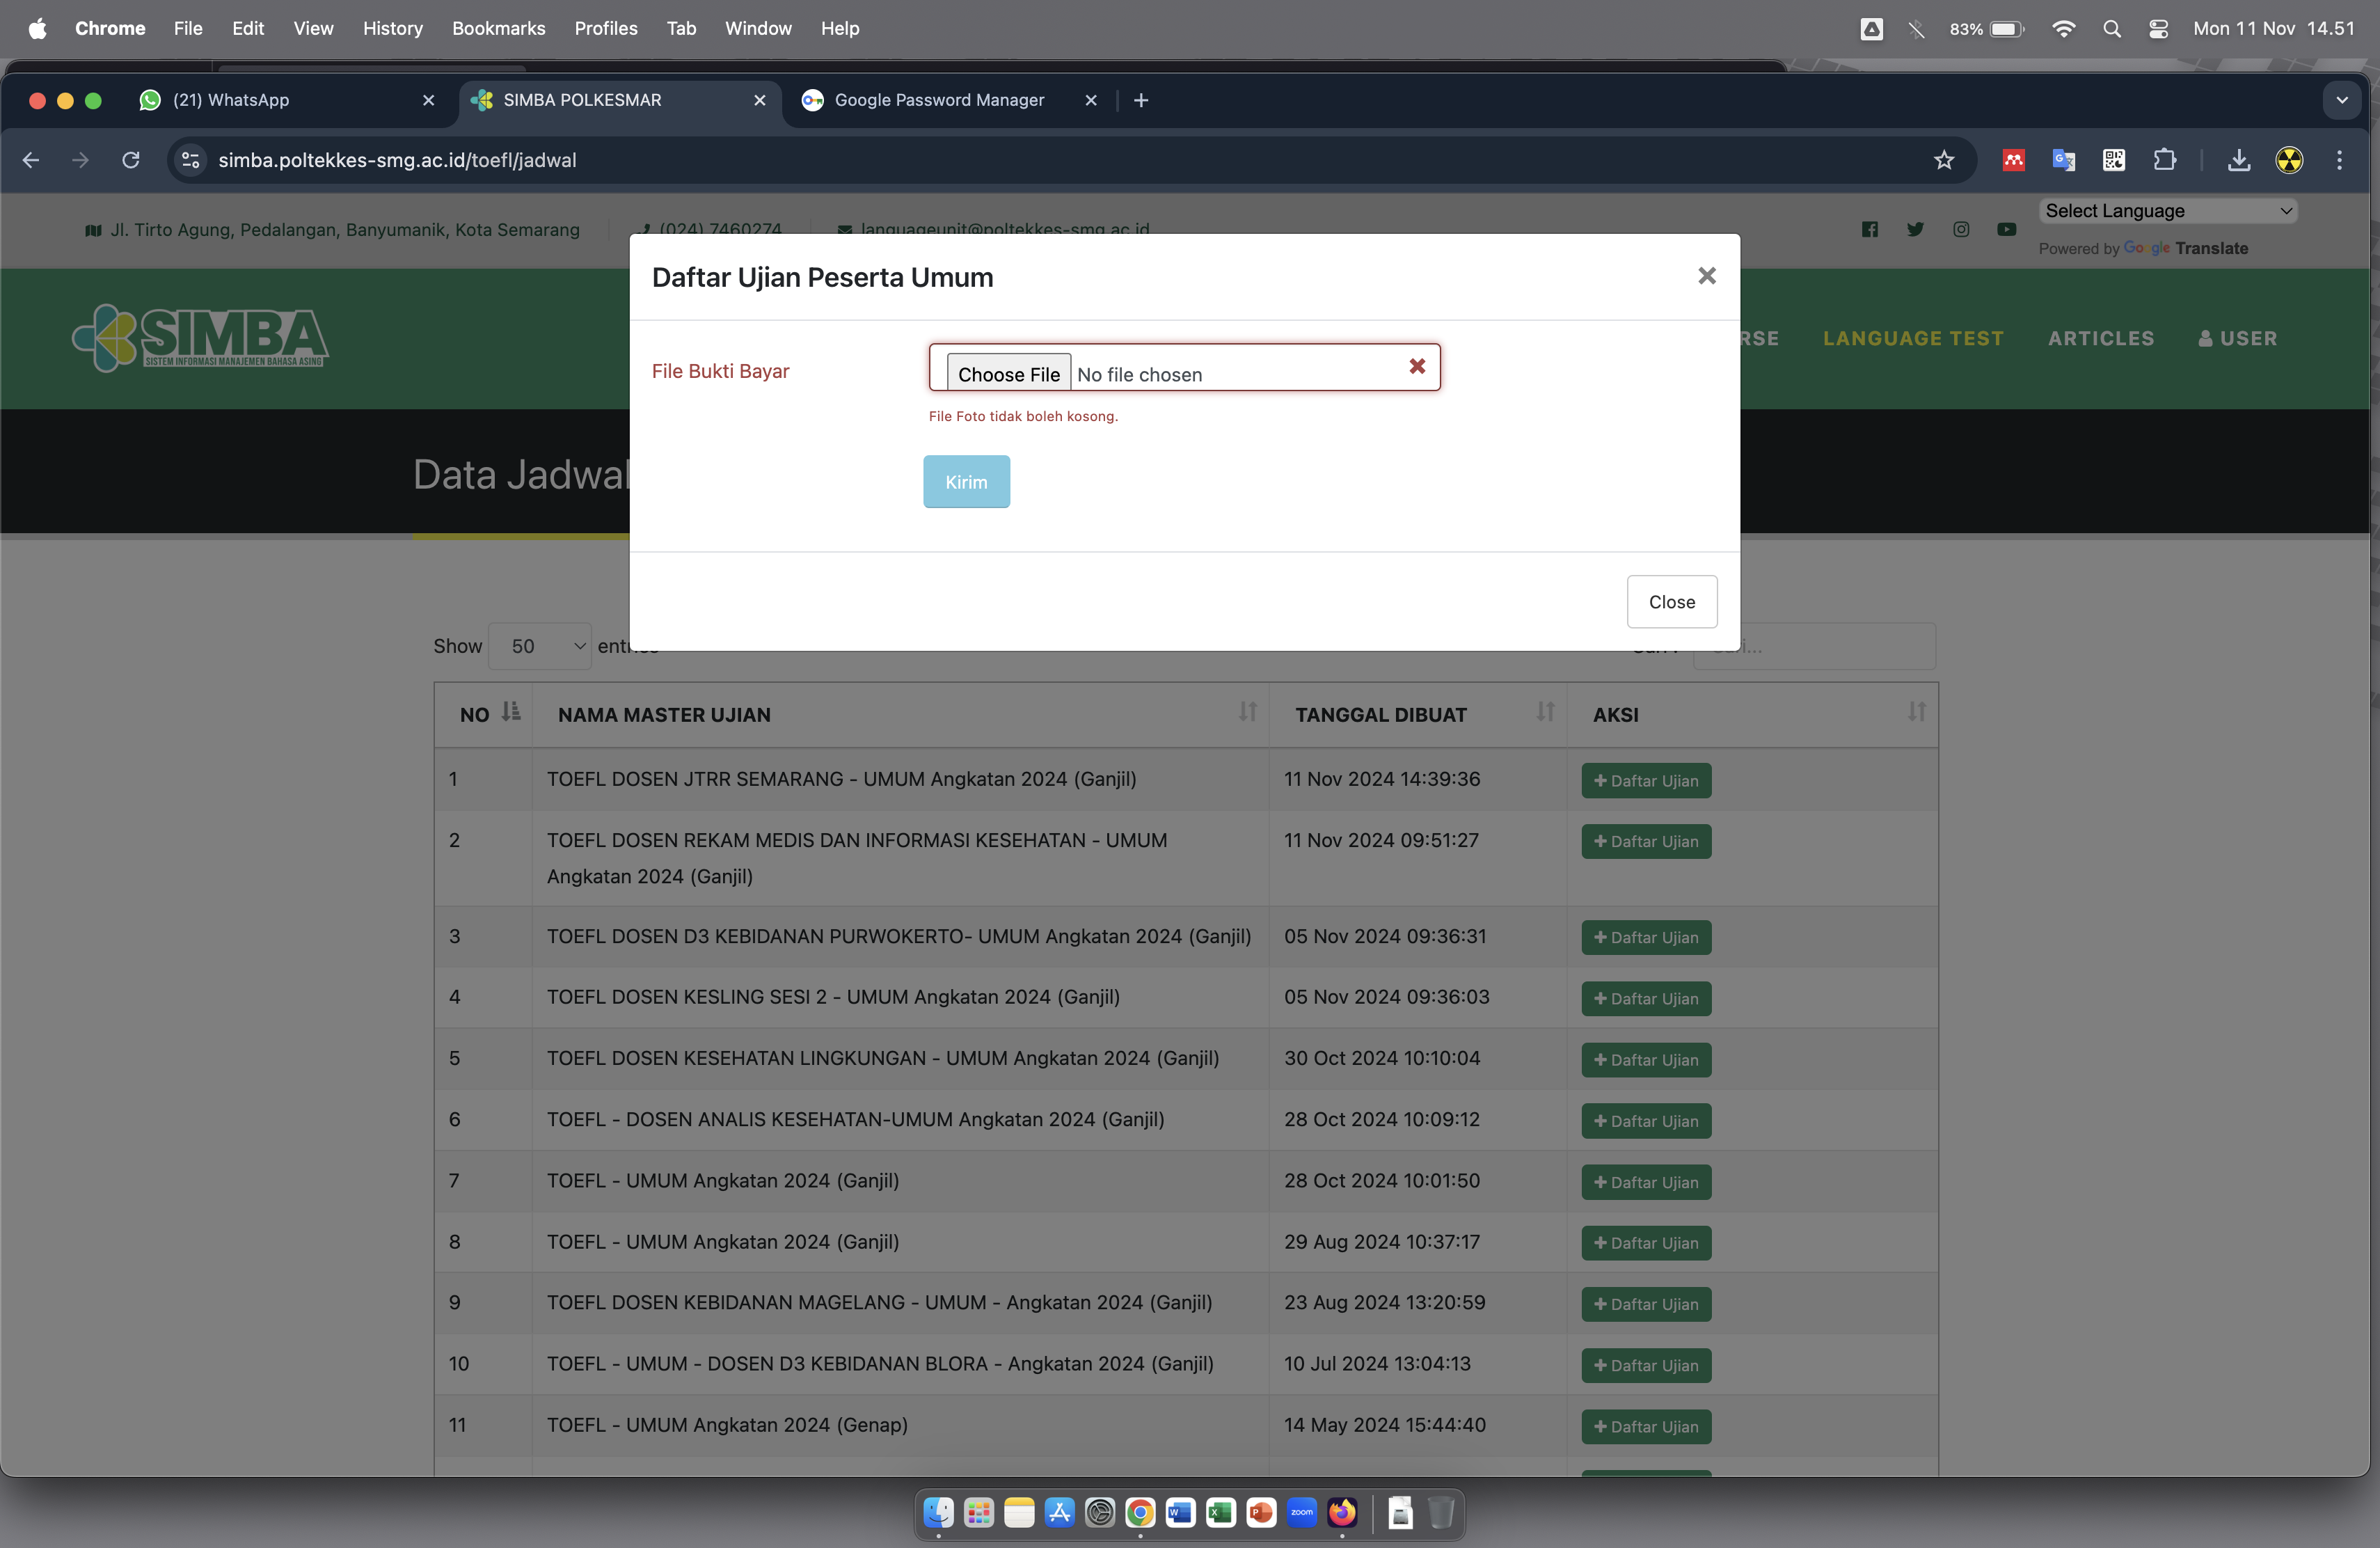
Task: Open Google Translate extension icon
Action: (x=2064, y=160)
